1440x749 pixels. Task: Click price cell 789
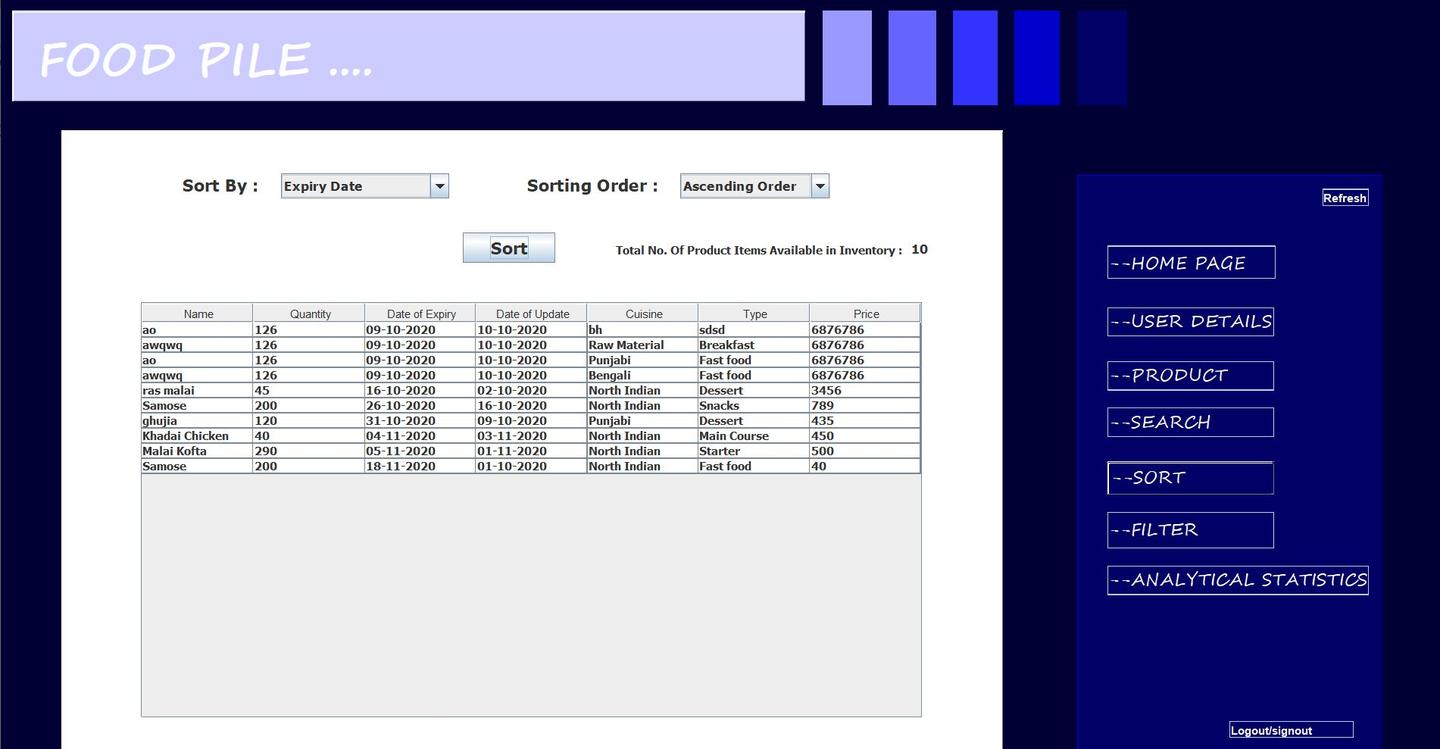pyautogui.click(x=865, y=405)
